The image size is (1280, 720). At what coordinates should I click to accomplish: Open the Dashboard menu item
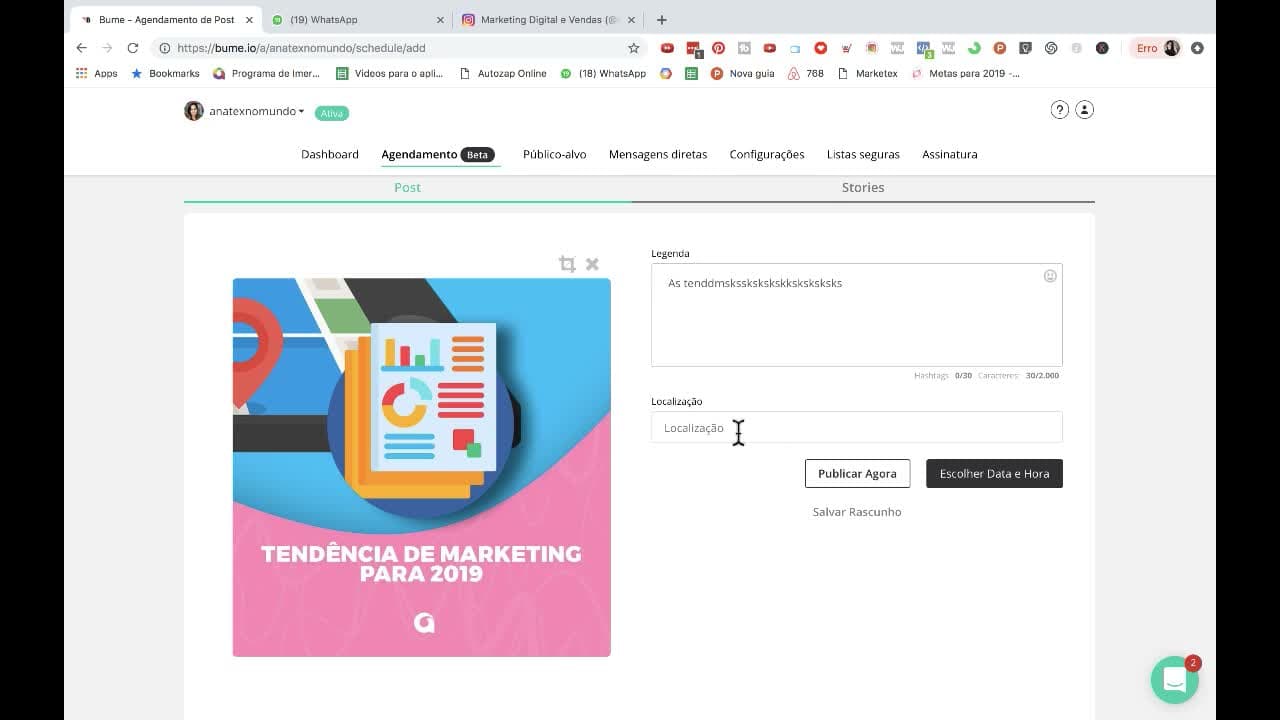[x=330, y=155]
